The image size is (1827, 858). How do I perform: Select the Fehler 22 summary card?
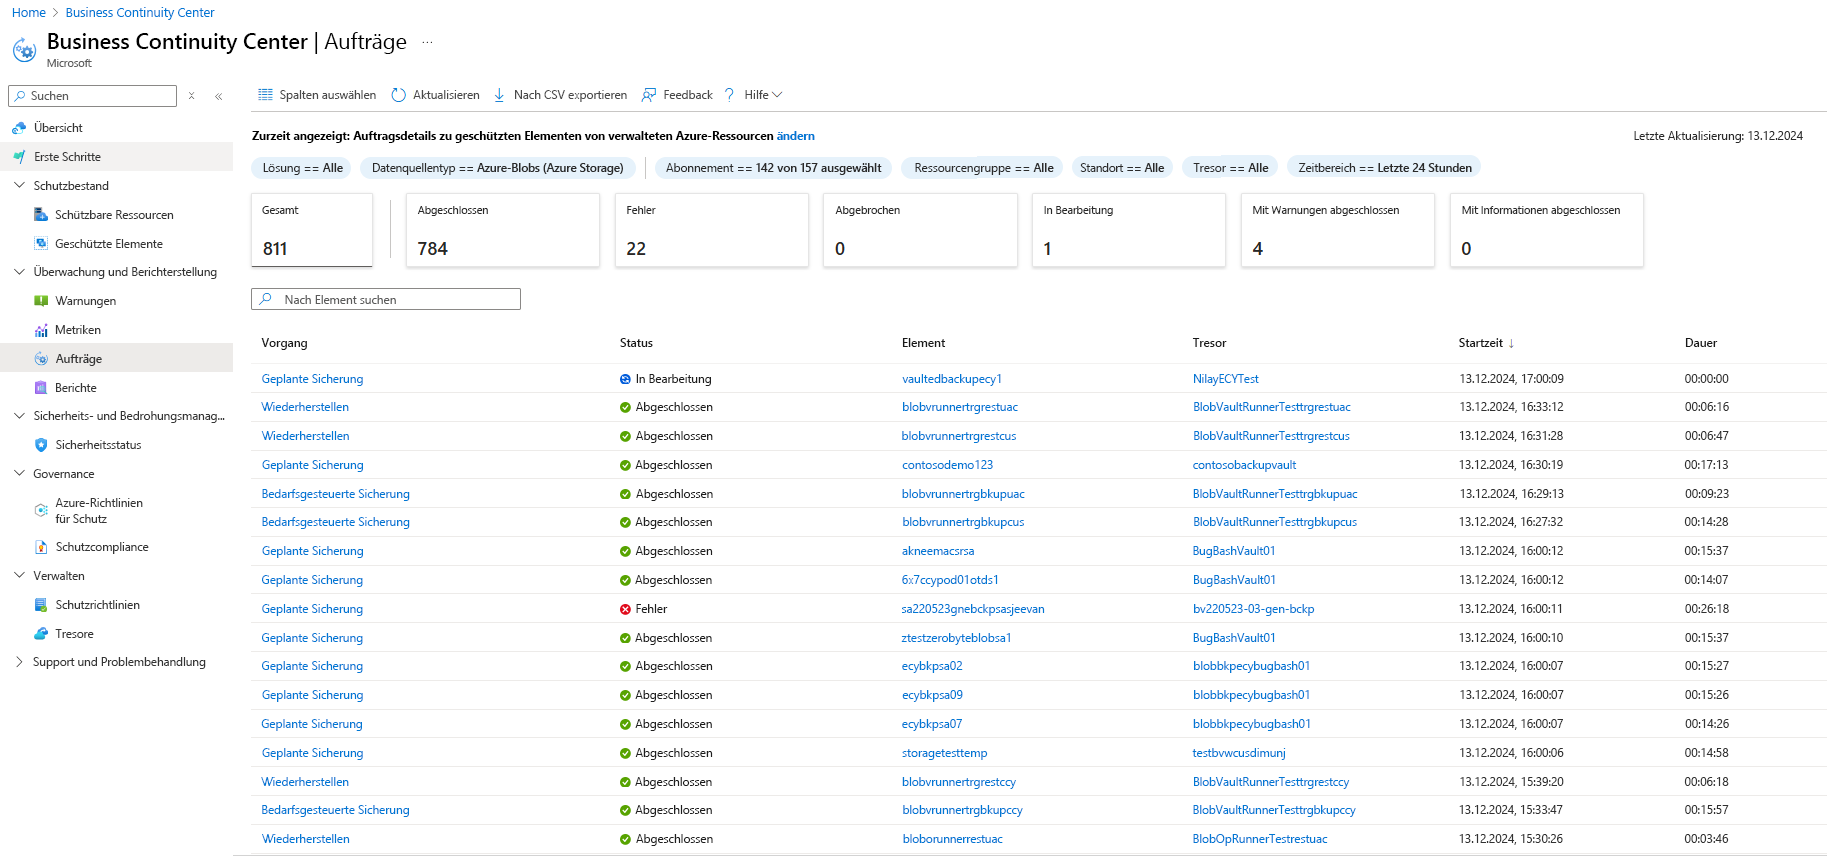(711, 230)
